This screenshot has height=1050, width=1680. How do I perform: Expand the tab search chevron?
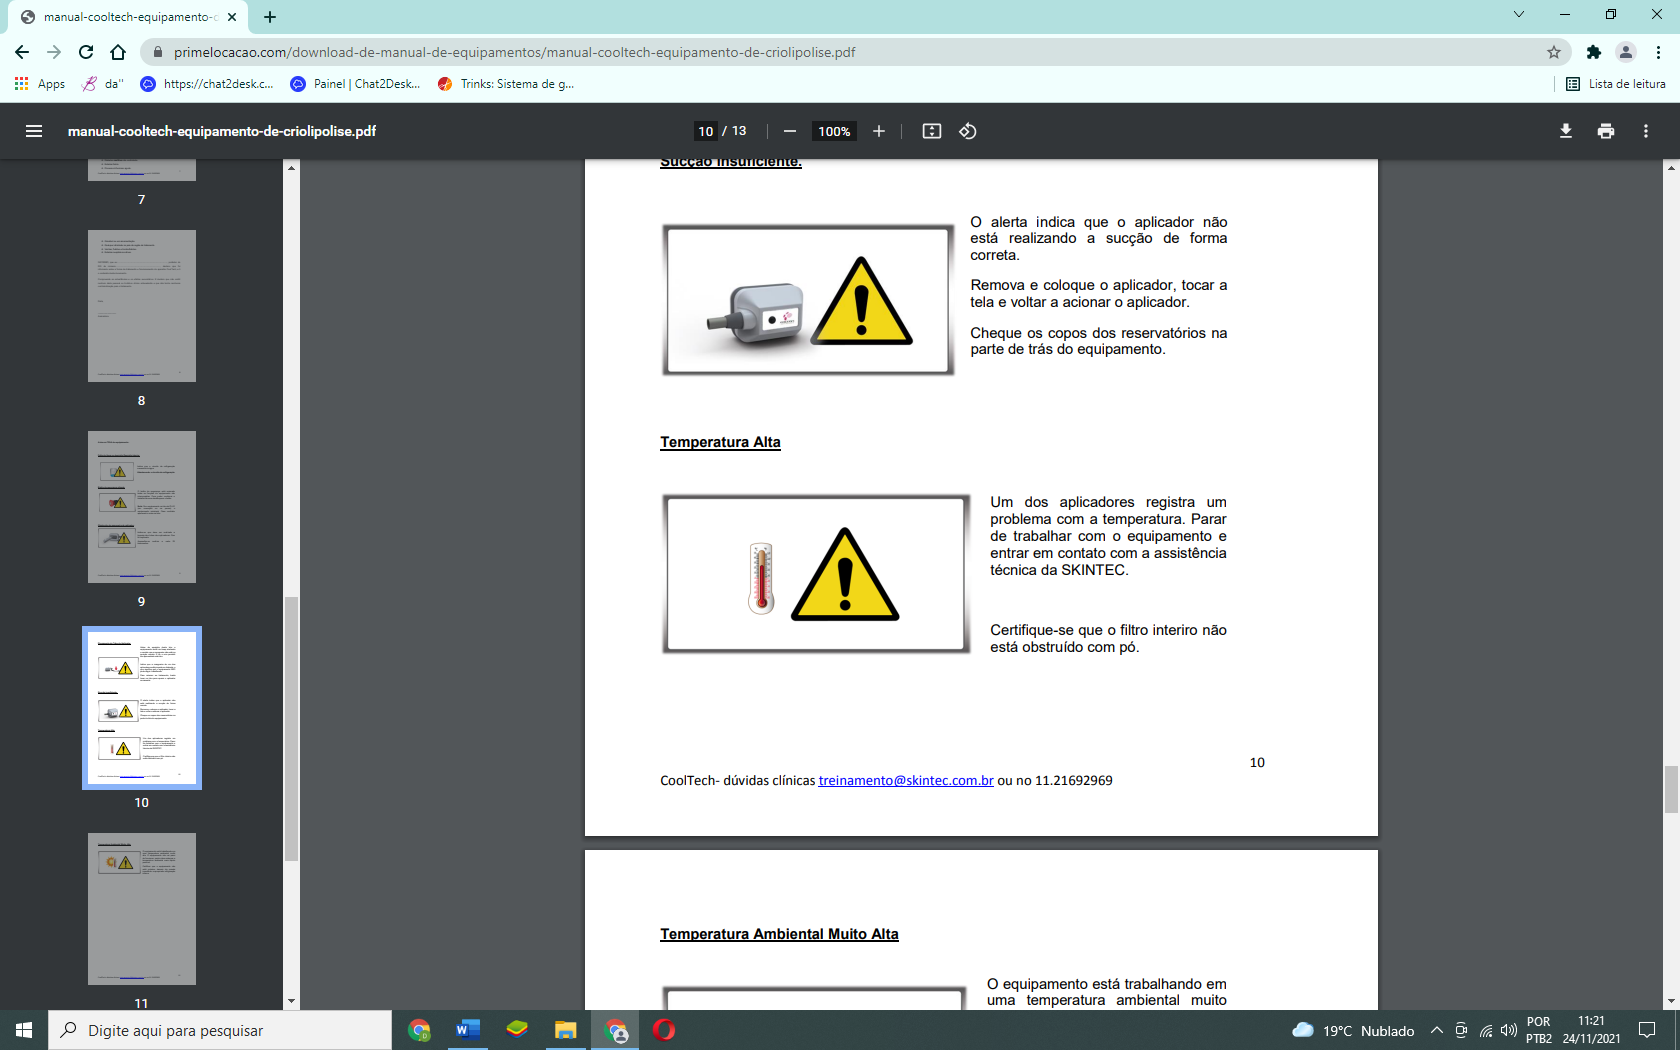[x=1519, y=15]
